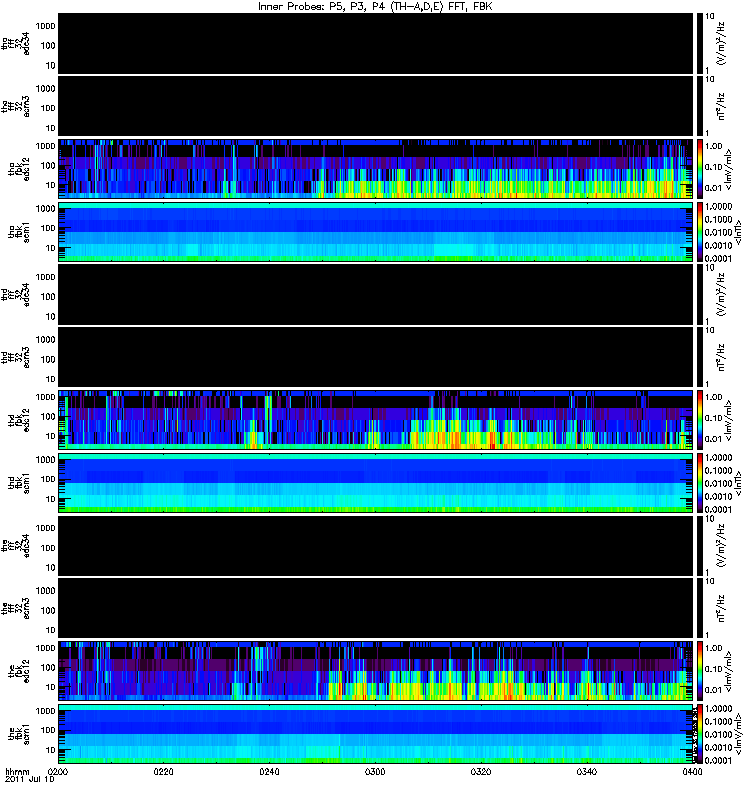Click the the fbk scm1 panel's y-axis label
Viewport: 750px width, 800px height.
point(19,734)
